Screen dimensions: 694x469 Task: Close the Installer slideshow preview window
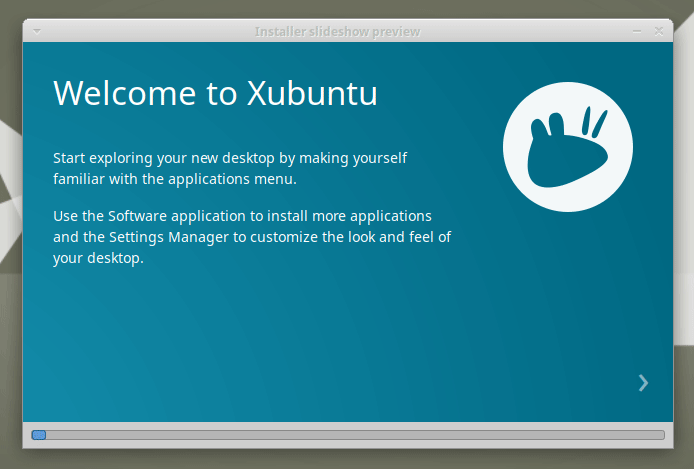coord(659,31)
